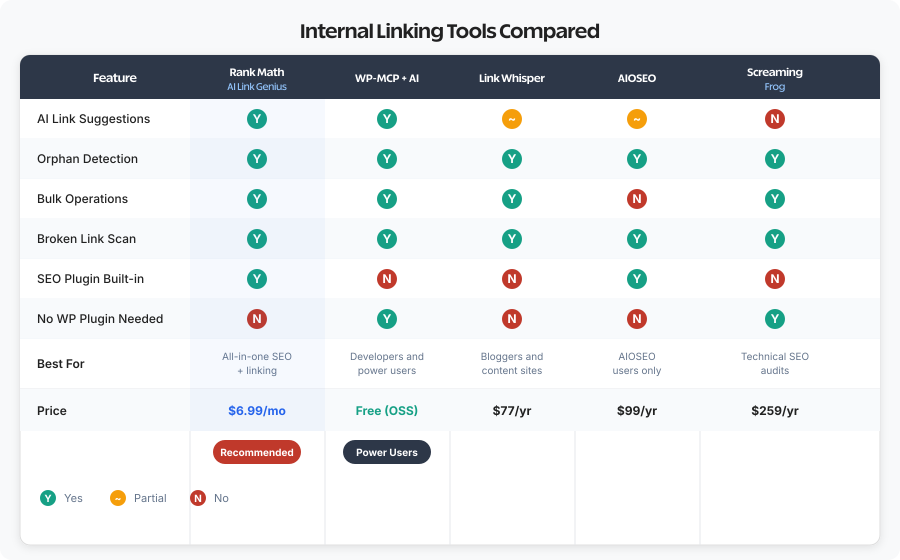
Task: Click the $99/yr price
Action: 637,411
